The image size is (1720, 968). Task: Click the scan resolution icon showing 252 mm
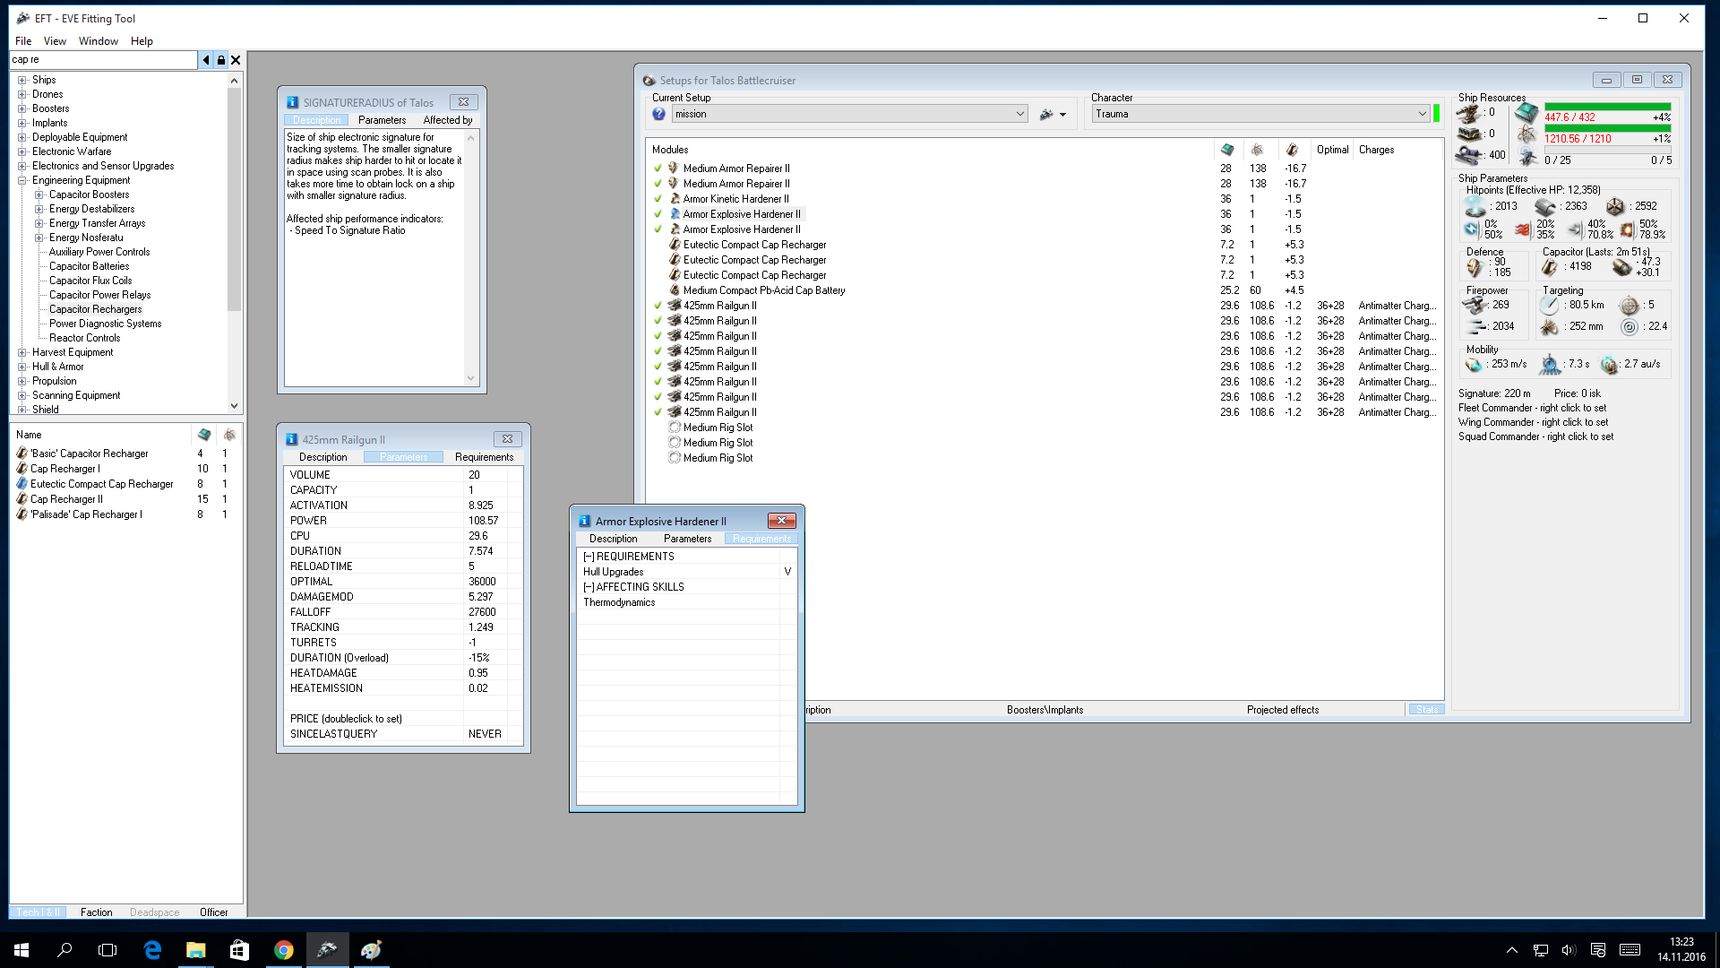pos(1550,327)
